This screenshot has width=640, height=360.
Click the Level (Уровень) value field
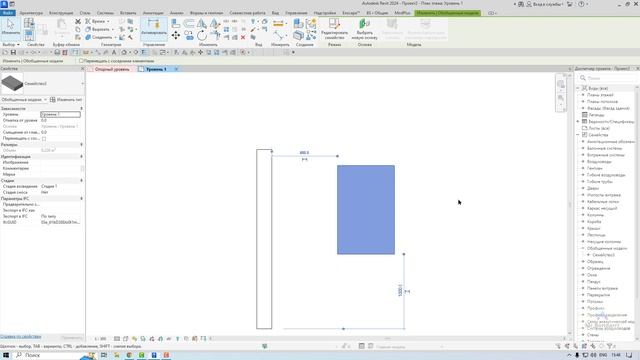pyautogui.click(x=60, y=115)
